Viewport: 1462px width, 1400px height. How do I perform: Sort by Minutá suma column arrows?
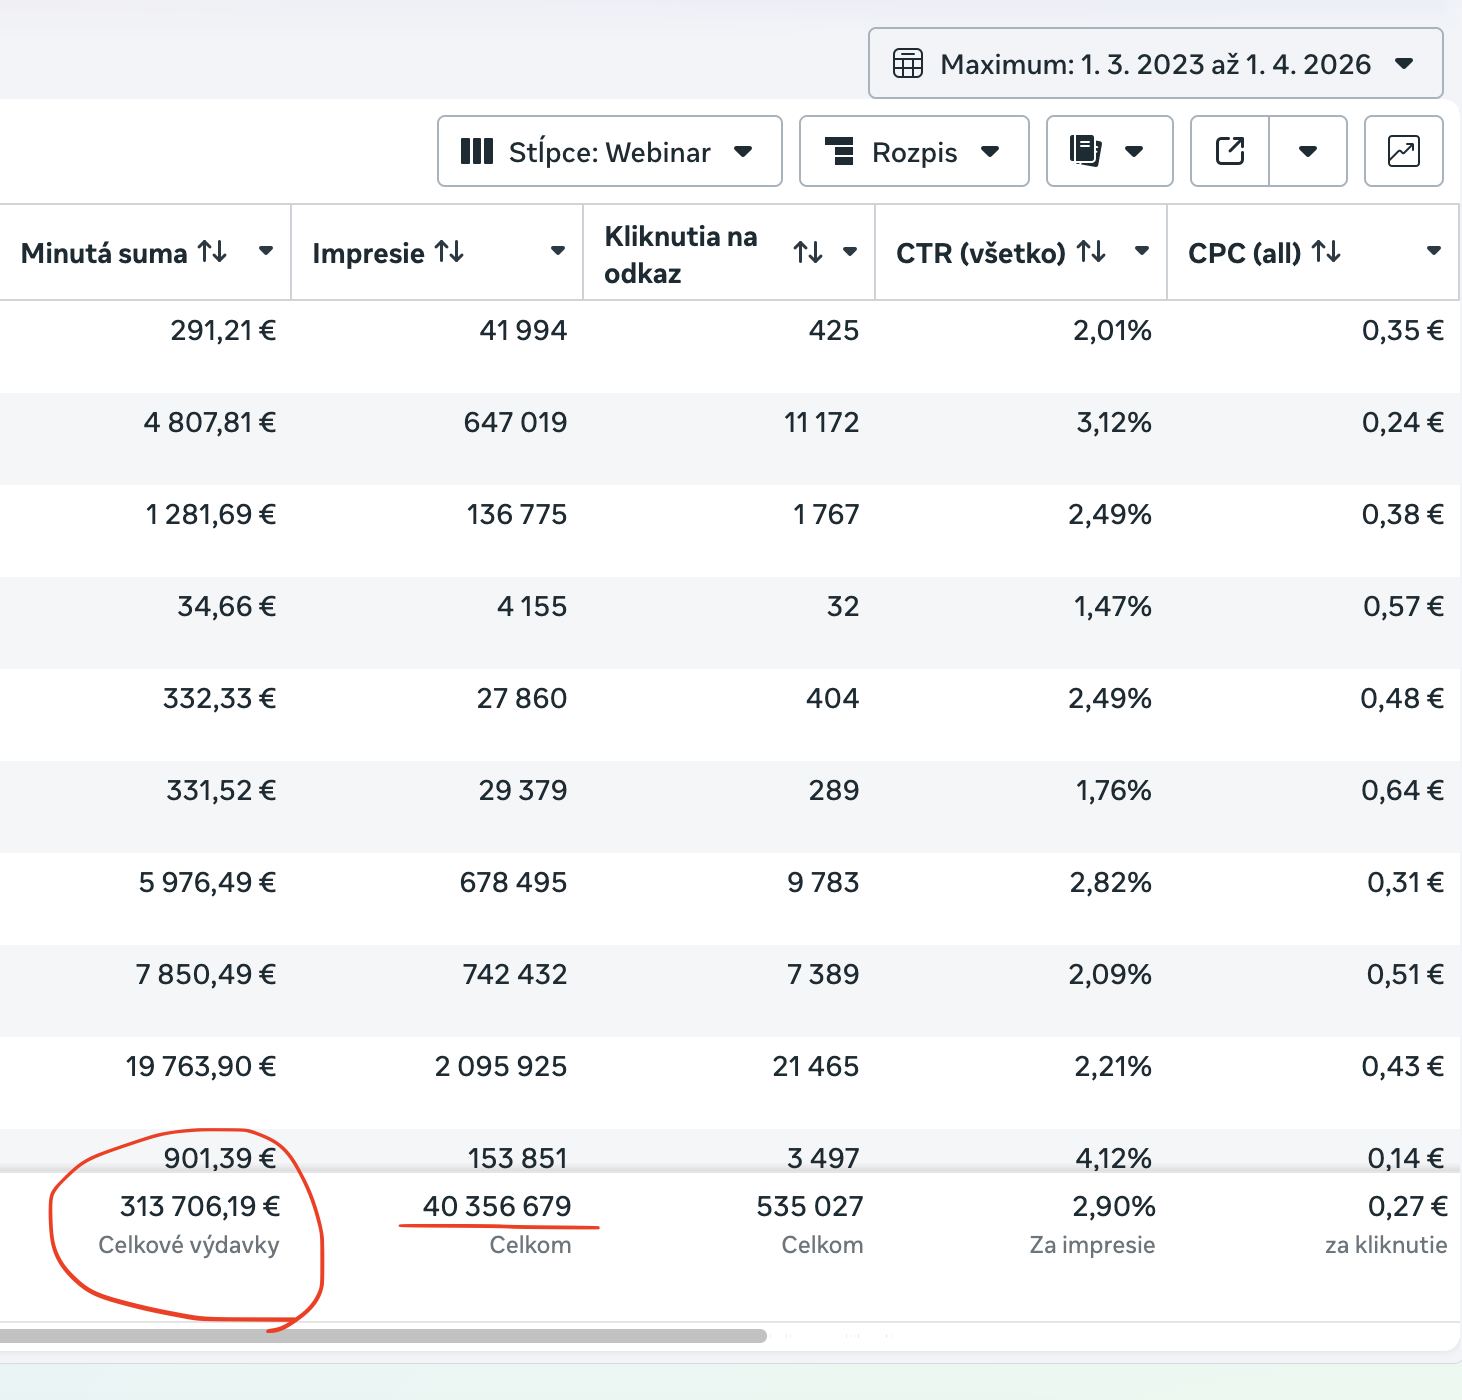click(212, 252)
